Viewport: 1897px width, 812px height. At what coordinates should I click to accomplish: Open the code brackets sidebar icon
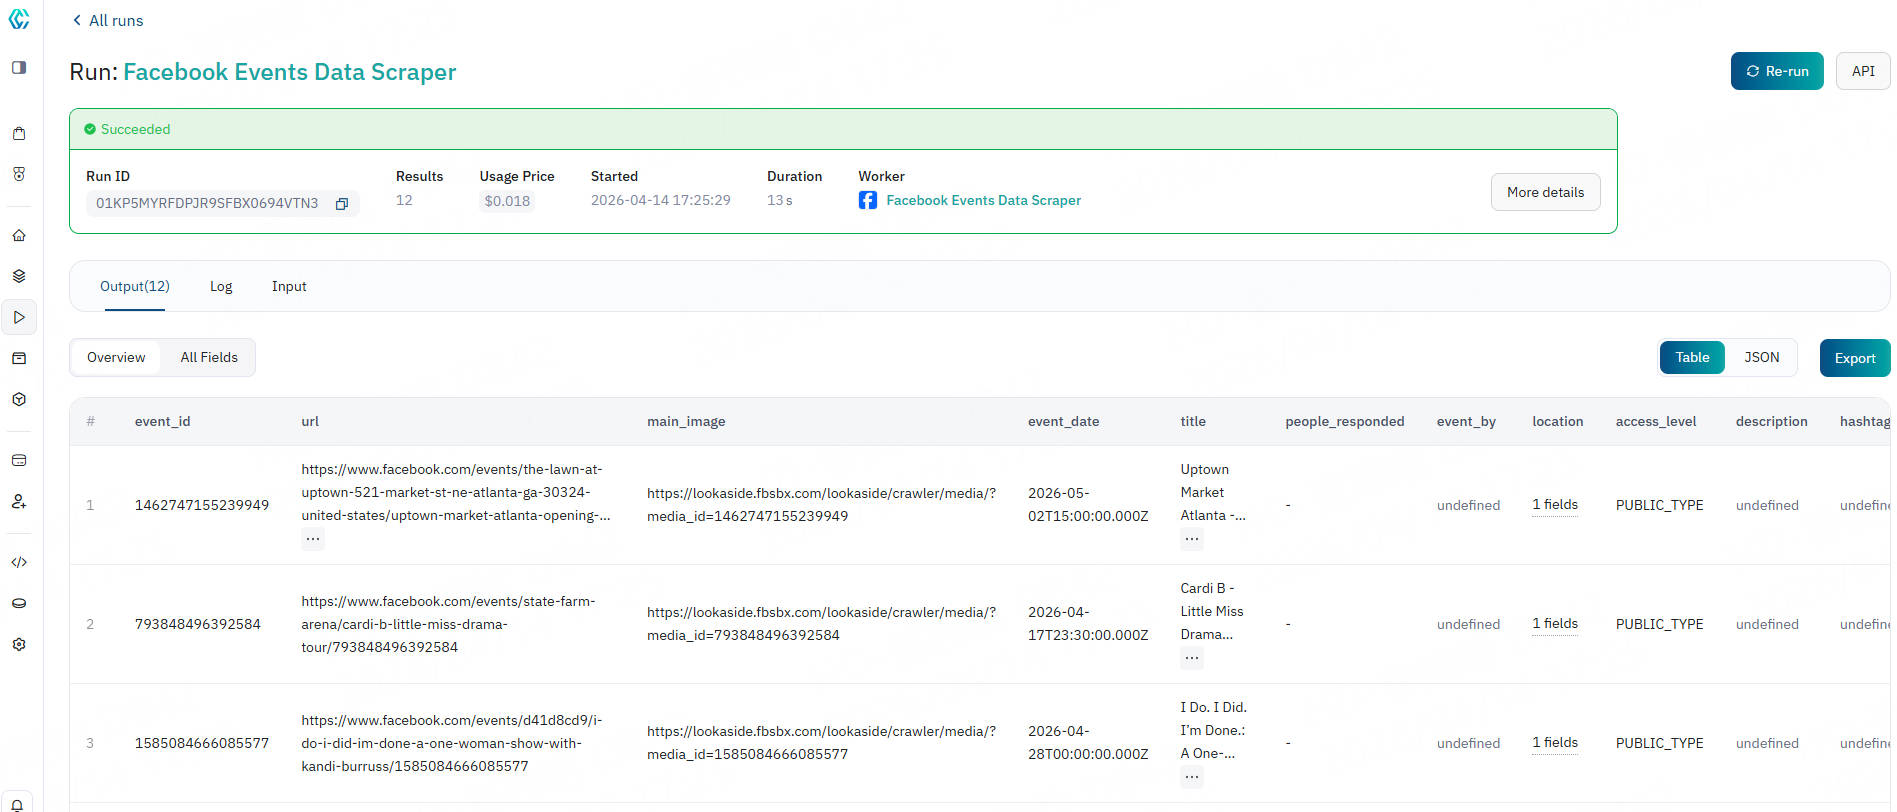19,562
